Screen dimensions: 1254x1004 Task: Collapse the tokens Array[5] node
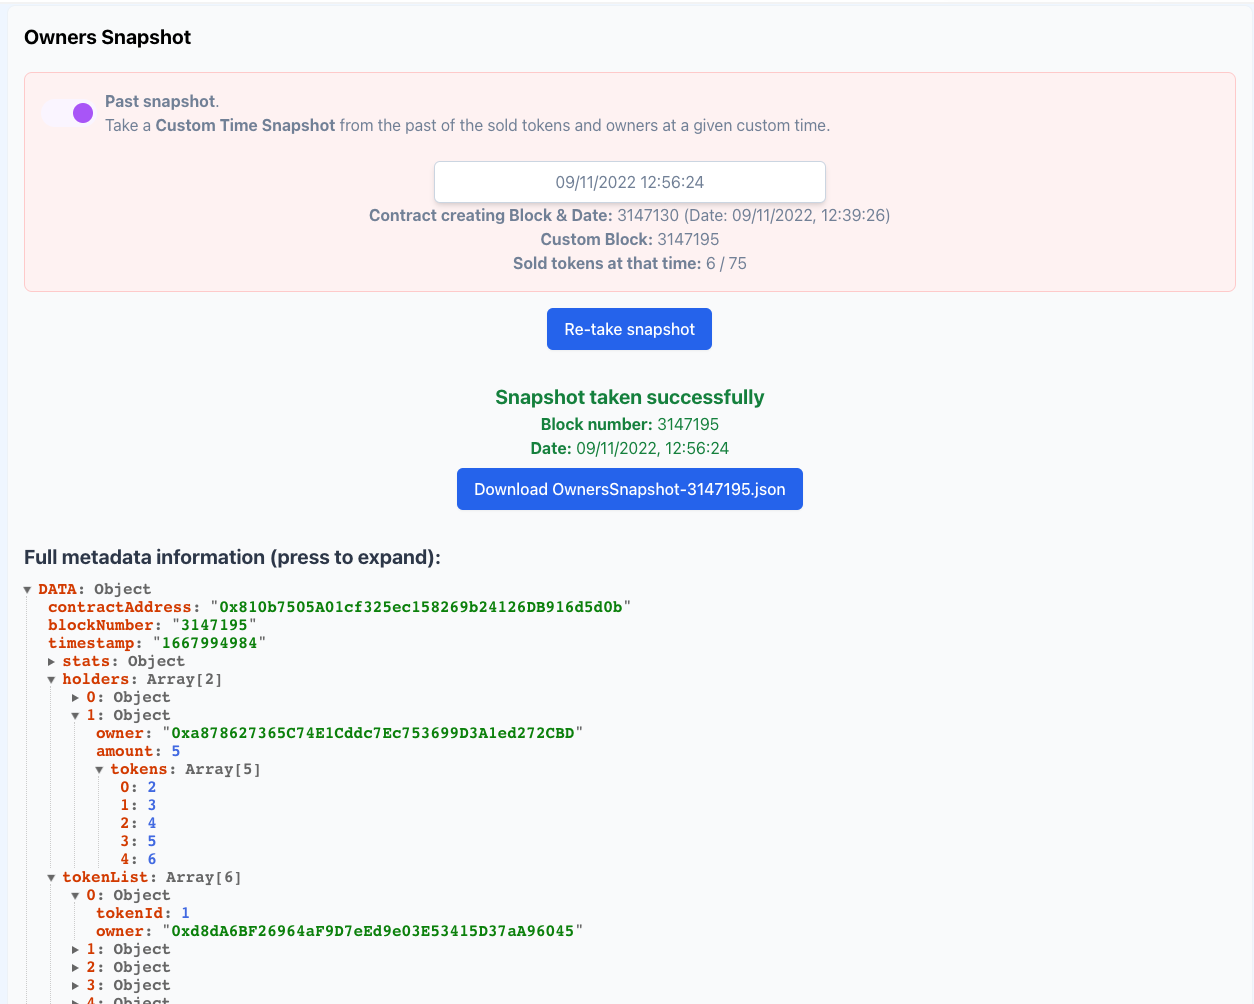(x=100, y=770)
